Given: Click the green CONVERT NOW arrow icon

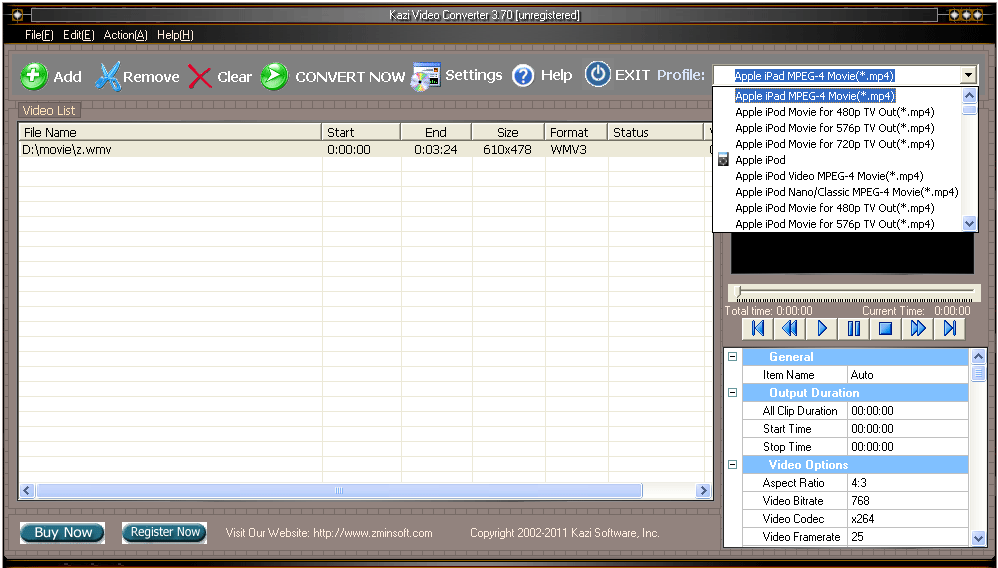Looking at the screenshot, I should pyautogui.click(x=274, y=76).
